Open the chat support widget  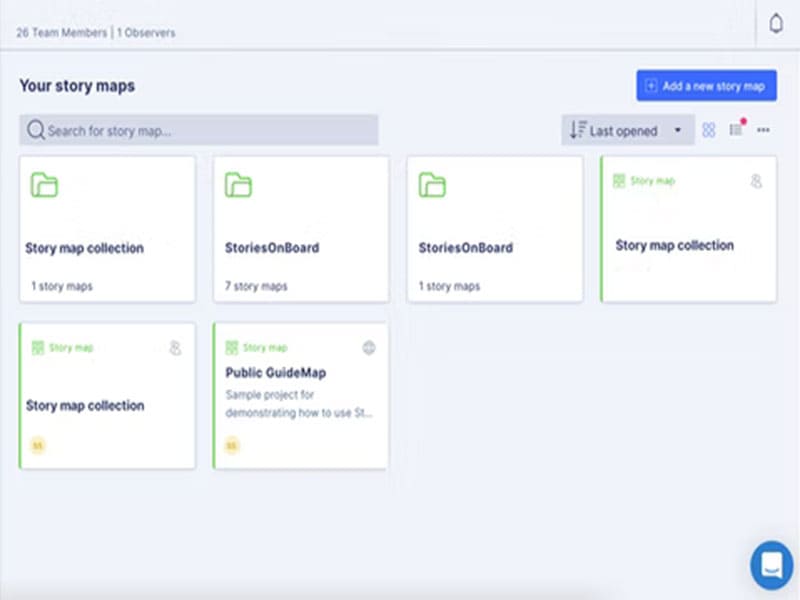771,565
